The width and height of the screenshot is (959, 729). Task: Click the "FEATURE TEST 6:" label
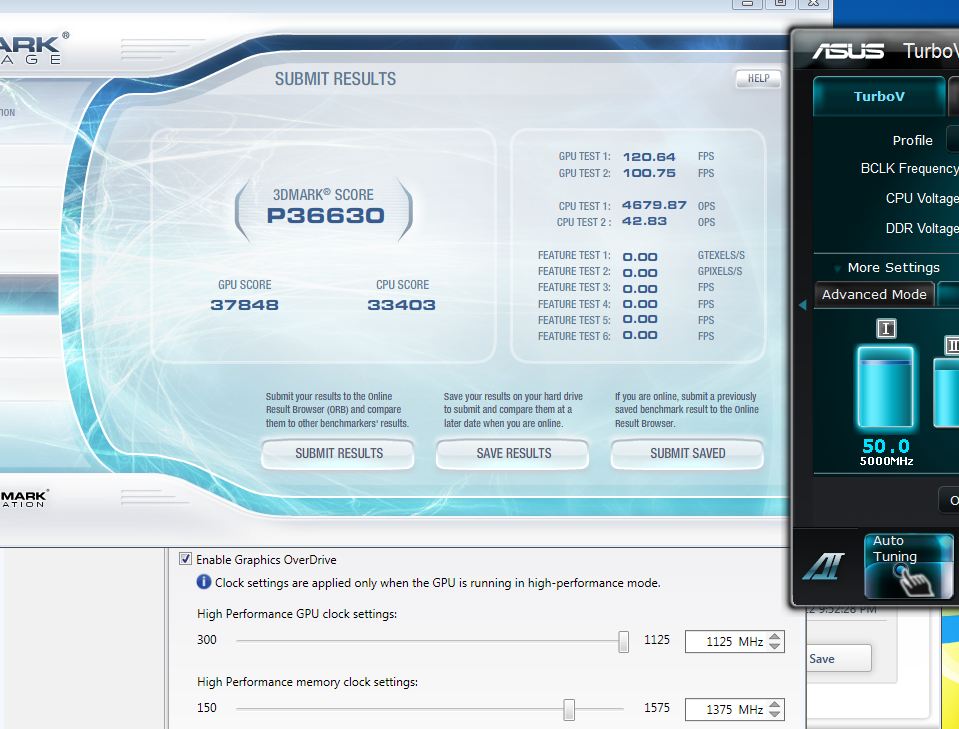pyautogui.click(x=574, y=336)
